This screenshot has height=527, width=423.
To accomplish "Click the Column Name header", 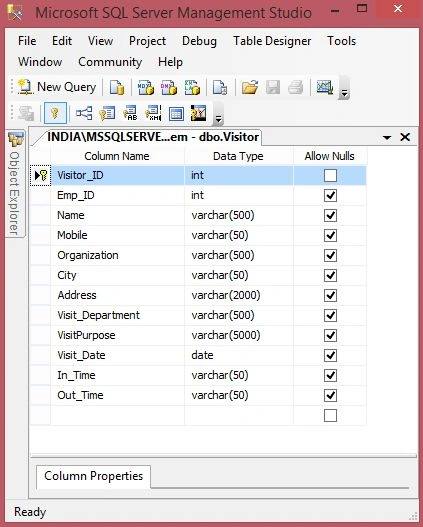I will (x=117, y=156).
